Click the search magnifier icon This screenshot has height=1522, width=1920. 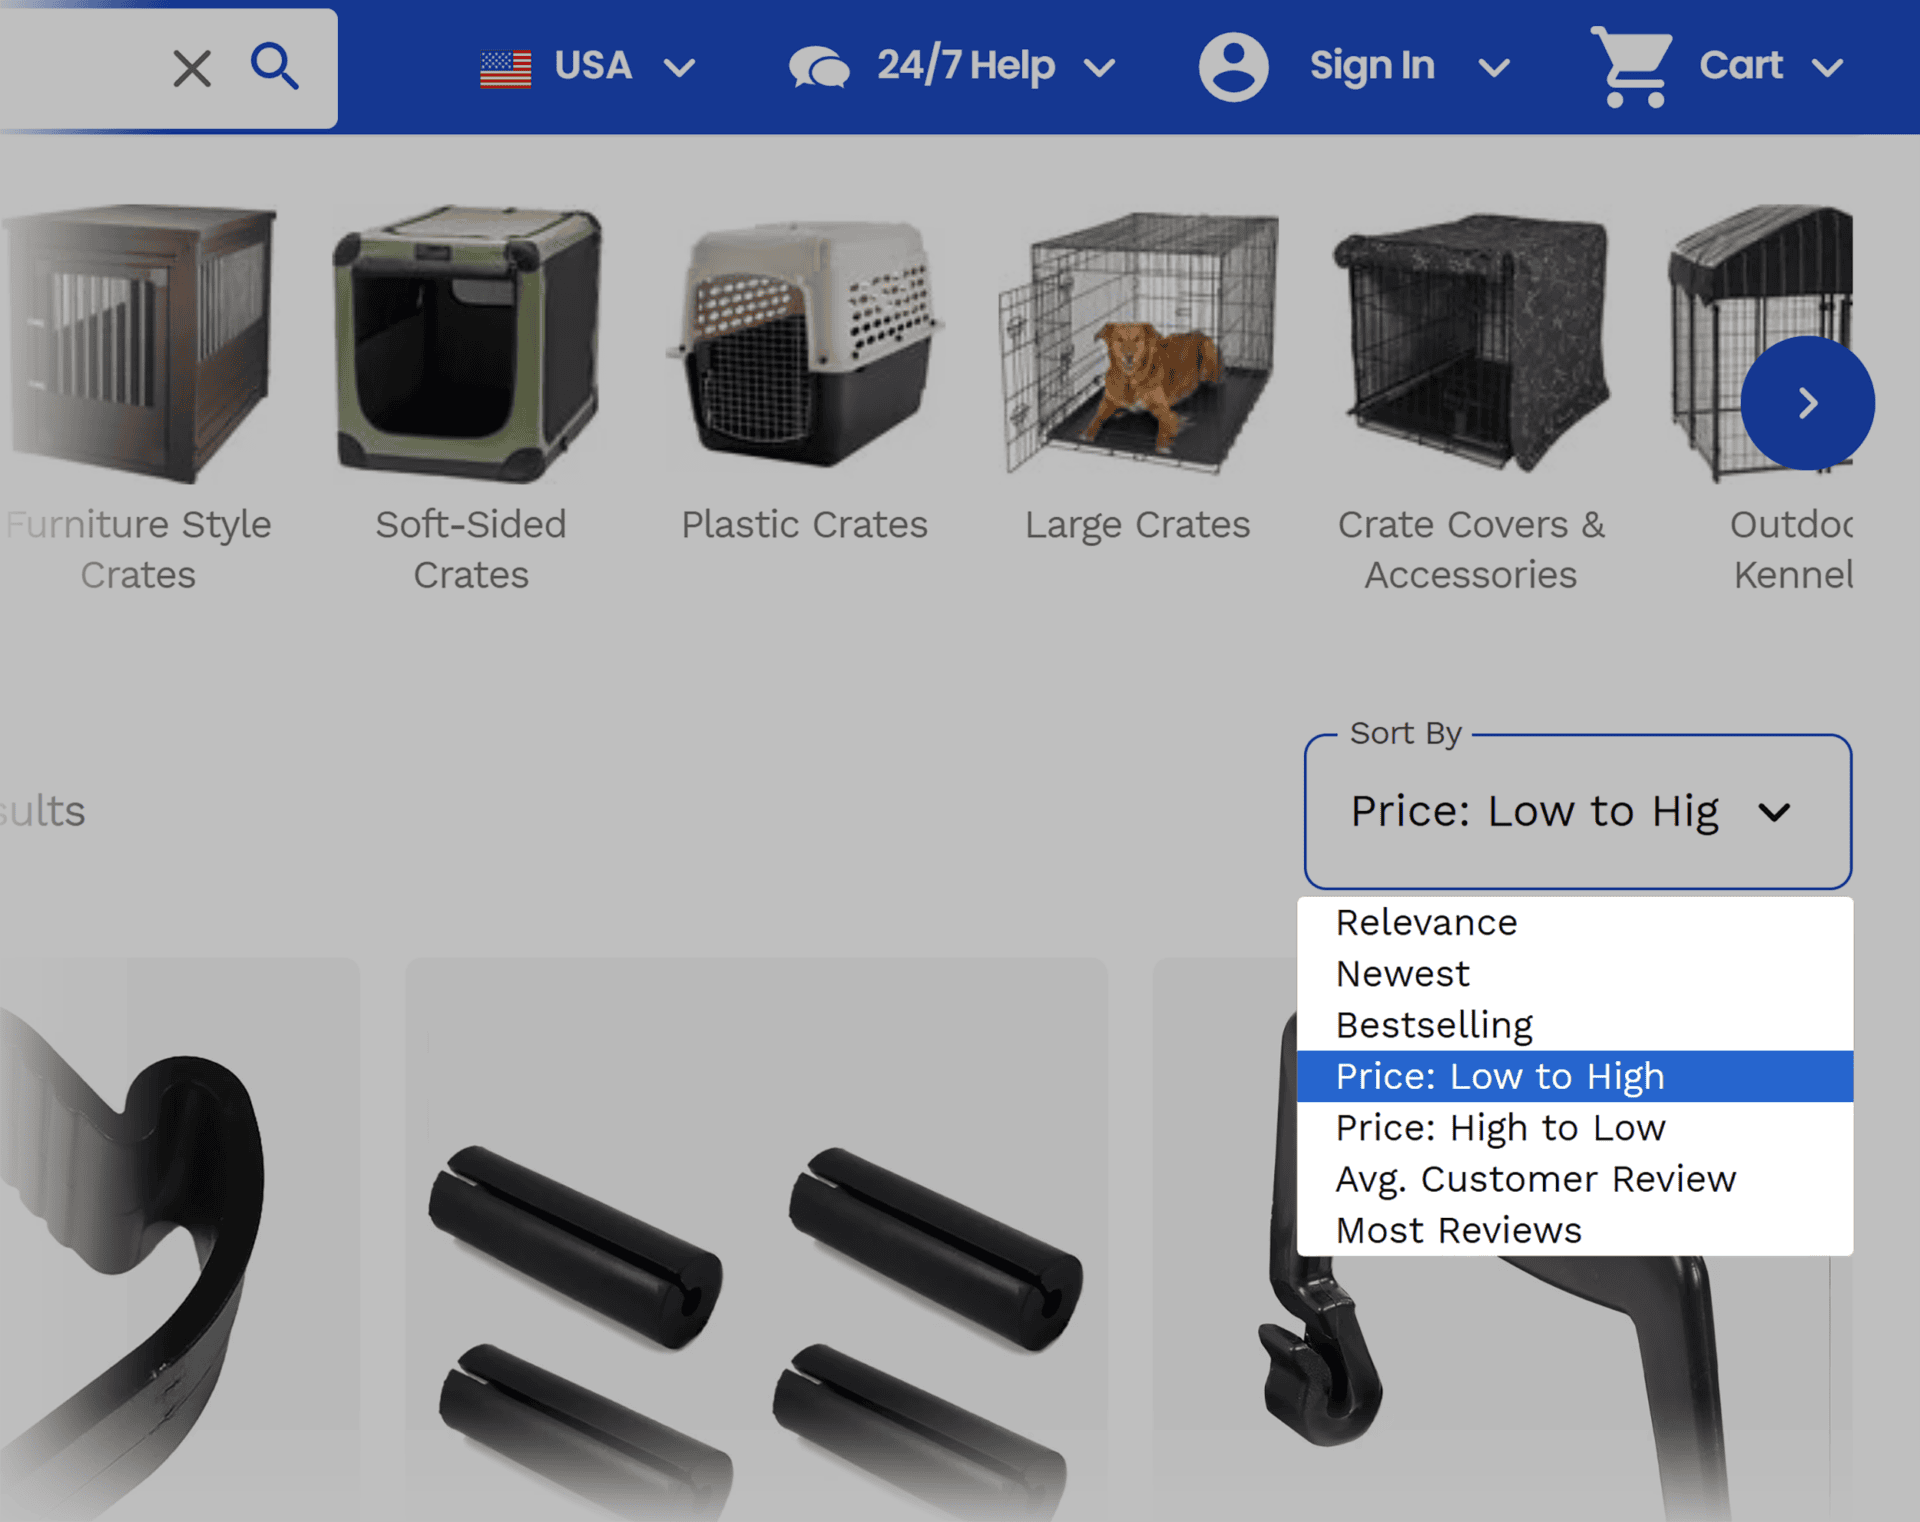pyautogui.click(x=274, y=67)
